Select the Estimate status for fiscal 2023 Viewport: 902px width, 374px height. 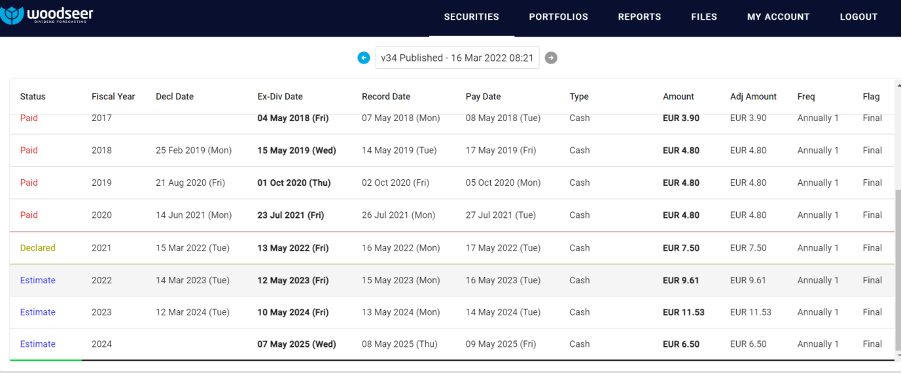point(38,312)
